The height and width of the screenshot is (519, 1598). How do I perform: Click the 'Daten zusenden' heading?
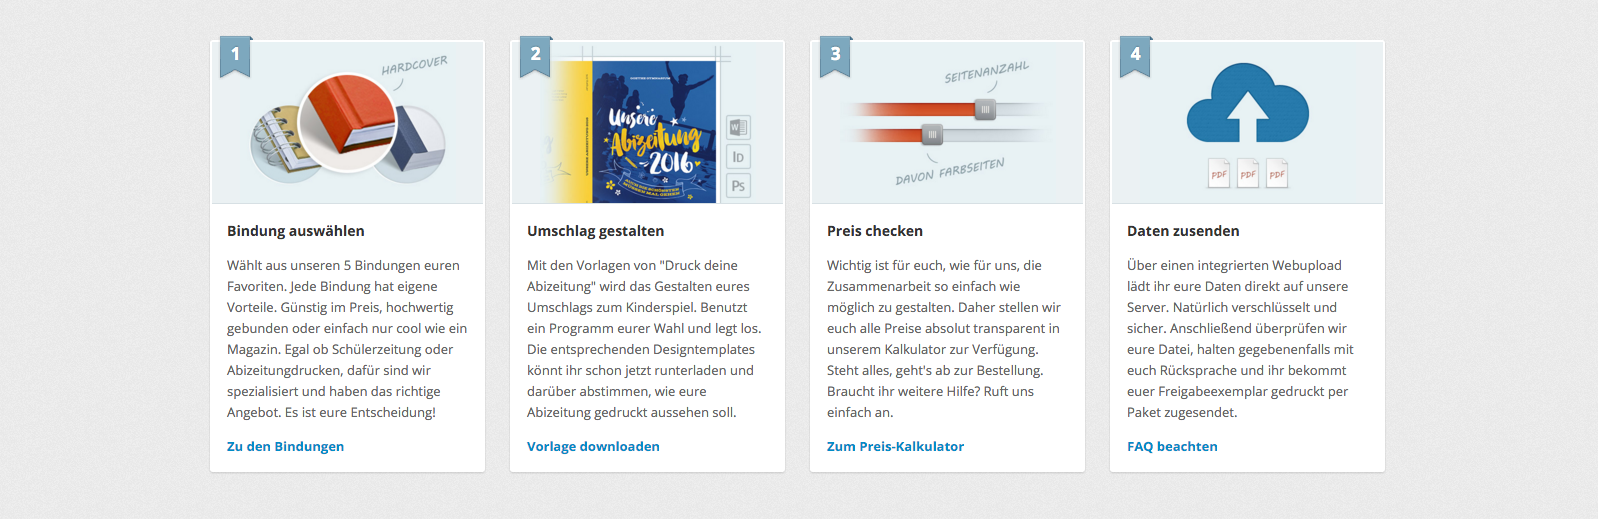click(x=1183, y=231)
